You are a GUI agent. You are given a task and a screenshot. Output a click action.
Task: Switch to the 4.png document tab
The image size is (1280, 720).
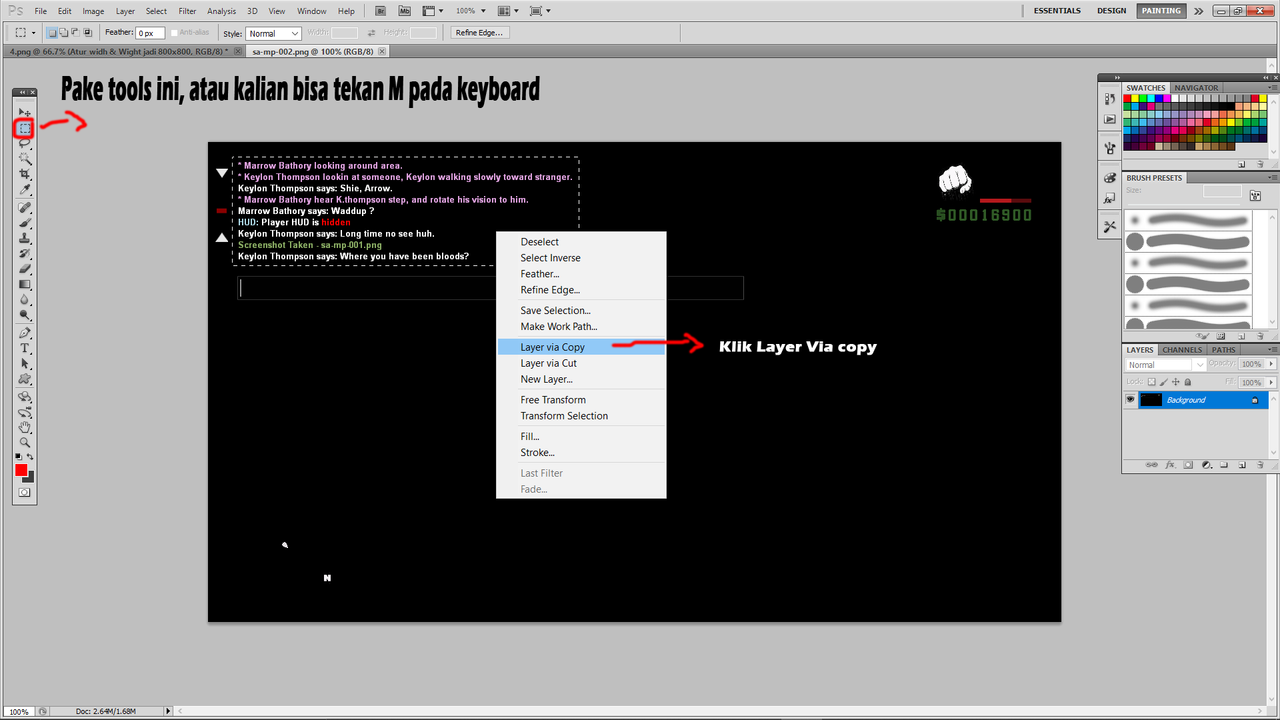120,50
